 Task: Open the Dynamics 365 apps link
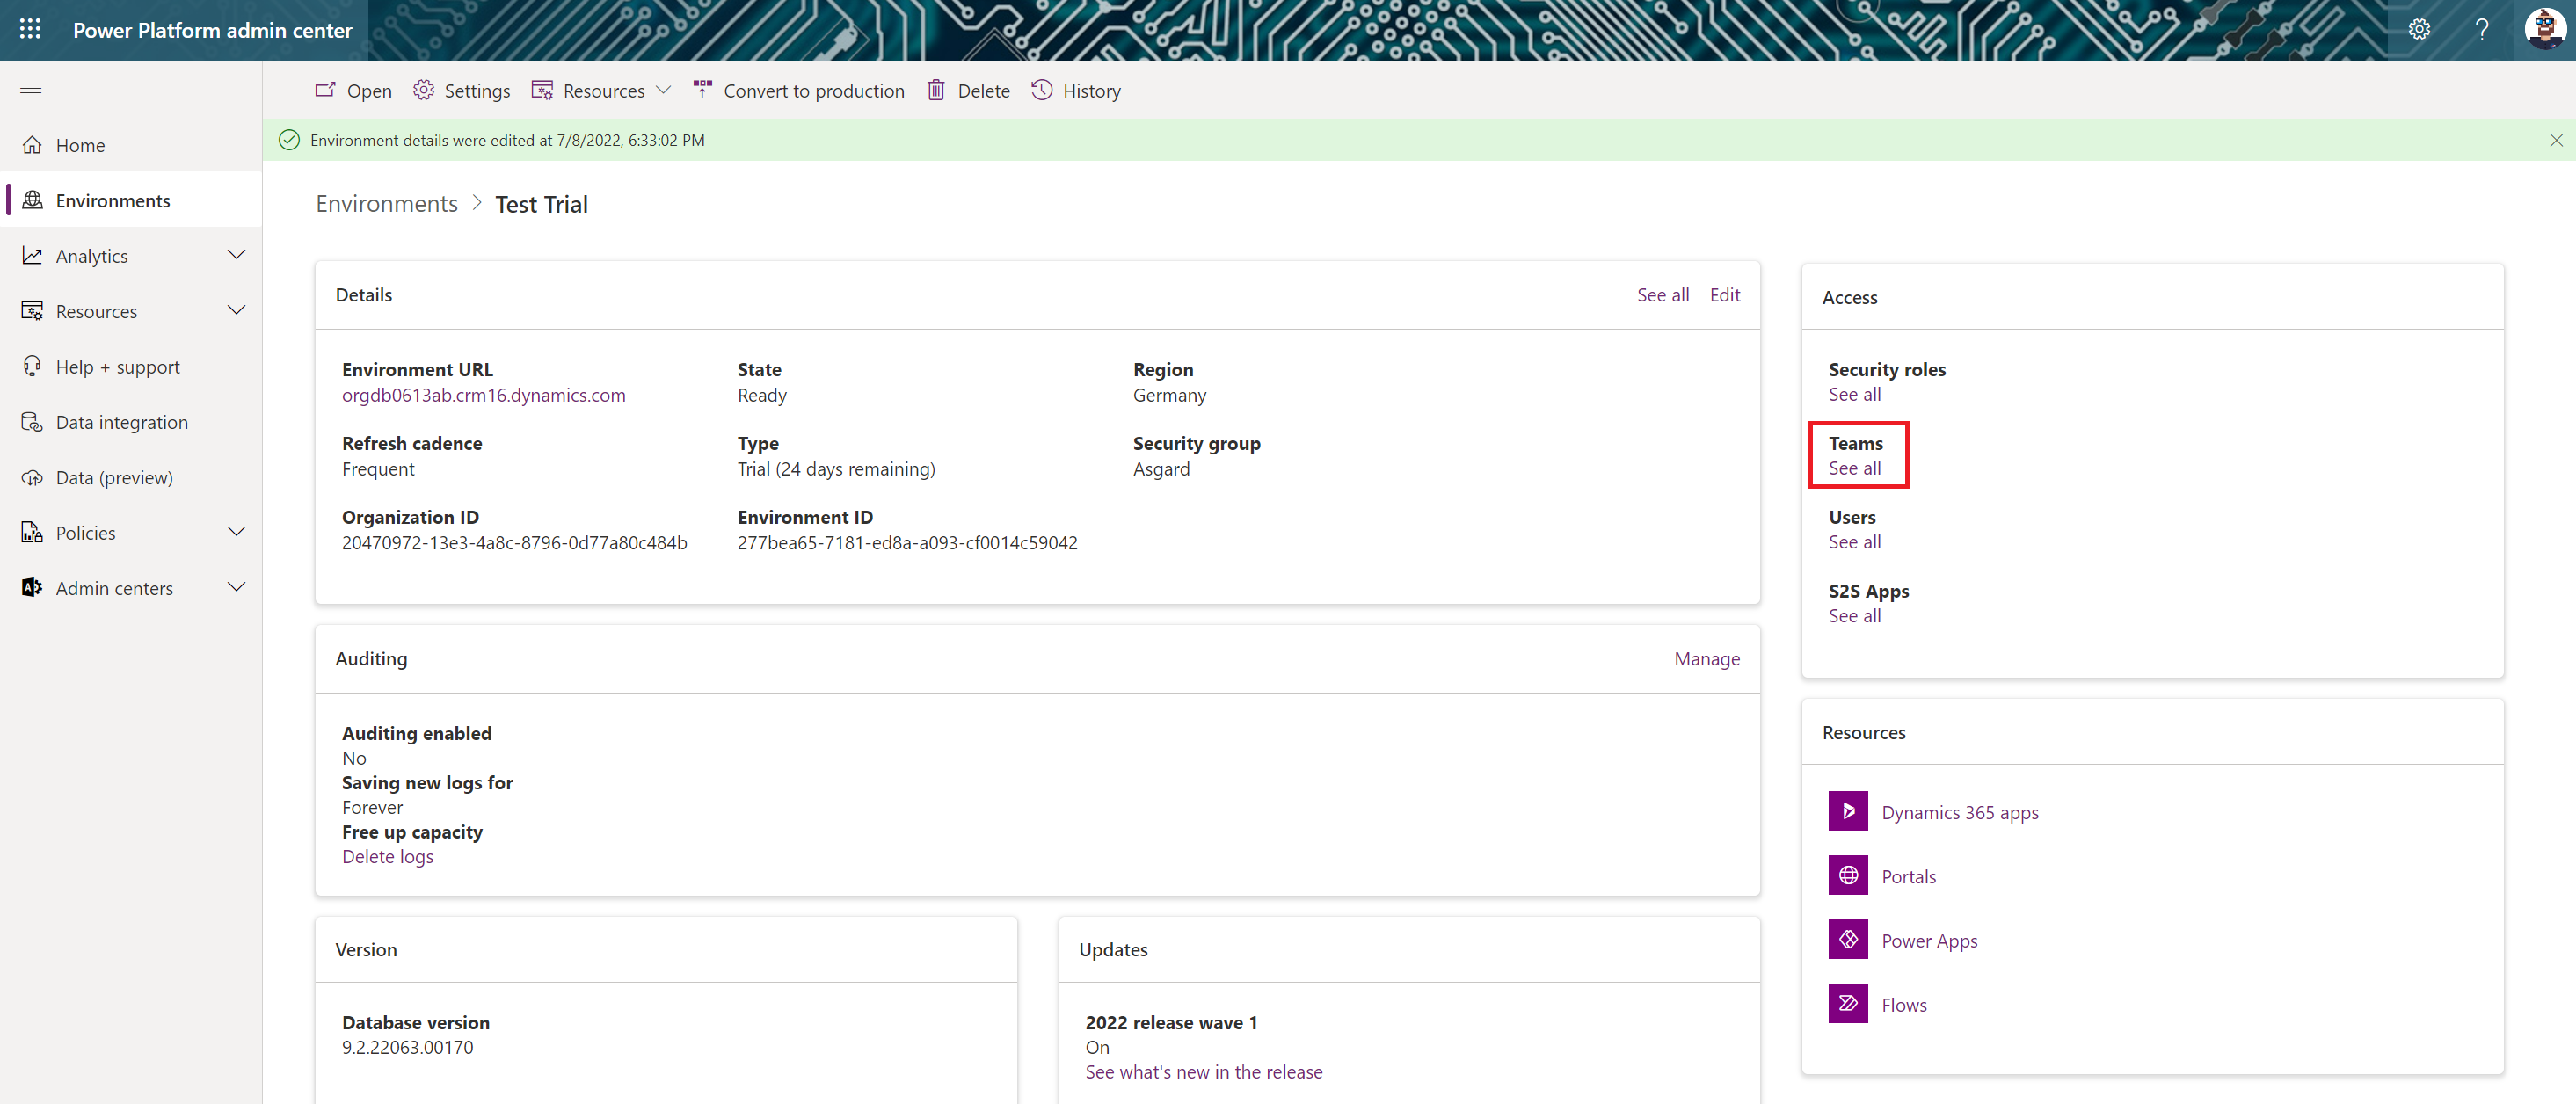[1960, 812]
